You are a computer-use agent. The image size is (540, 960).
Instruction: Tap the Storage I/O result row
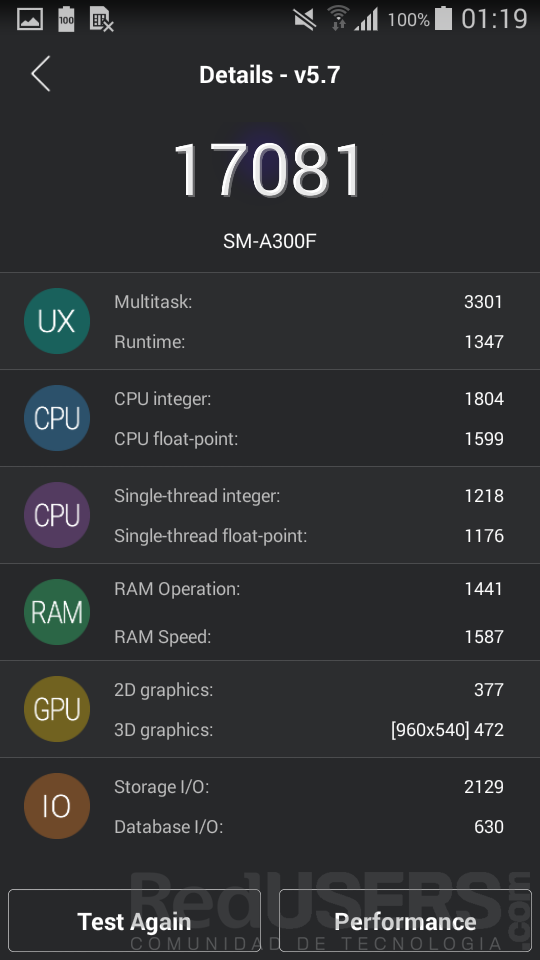point(309,787)
